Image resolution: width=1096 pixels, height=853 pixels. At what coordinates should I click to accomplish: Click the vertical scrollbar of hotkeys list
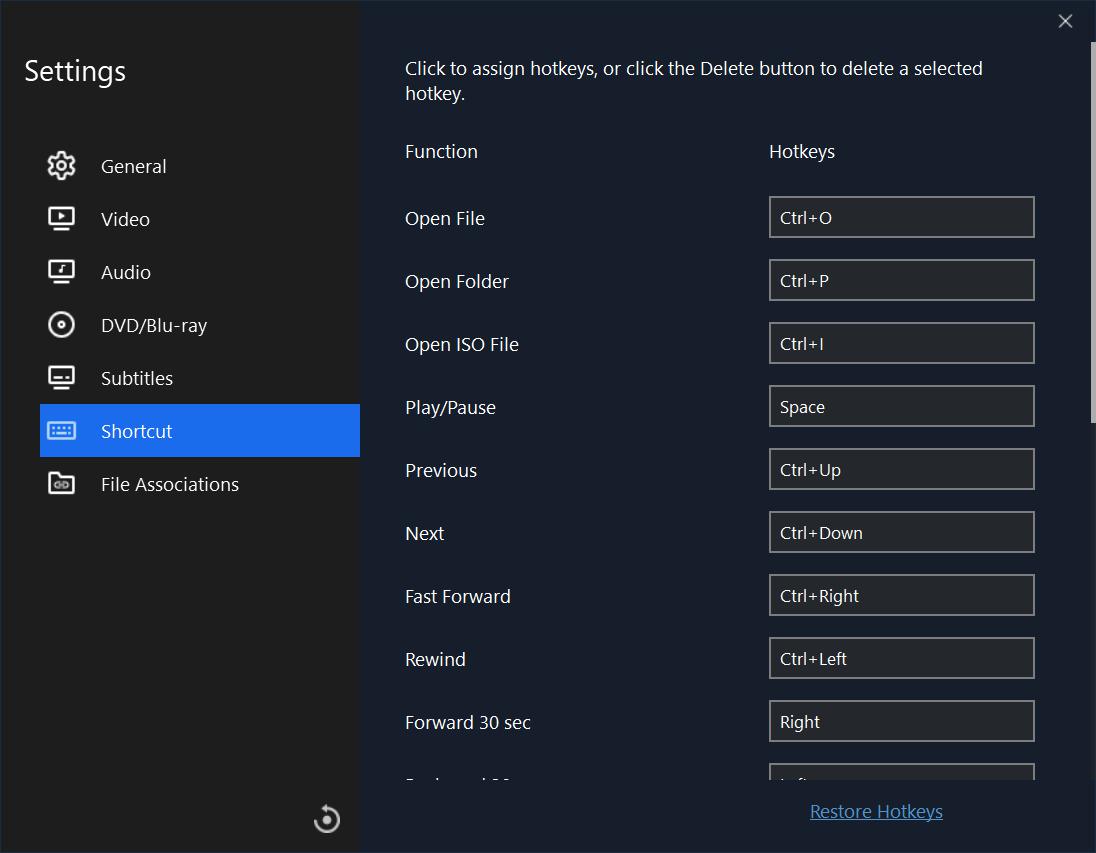(1092, 230)
